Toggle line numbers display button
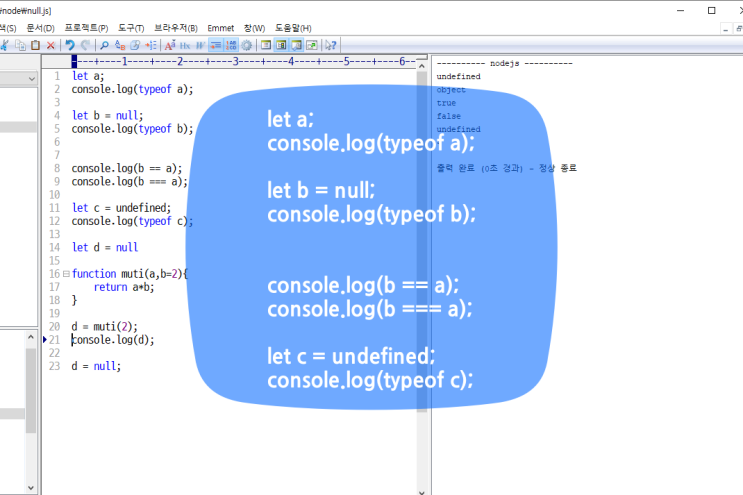 [231, 45]
